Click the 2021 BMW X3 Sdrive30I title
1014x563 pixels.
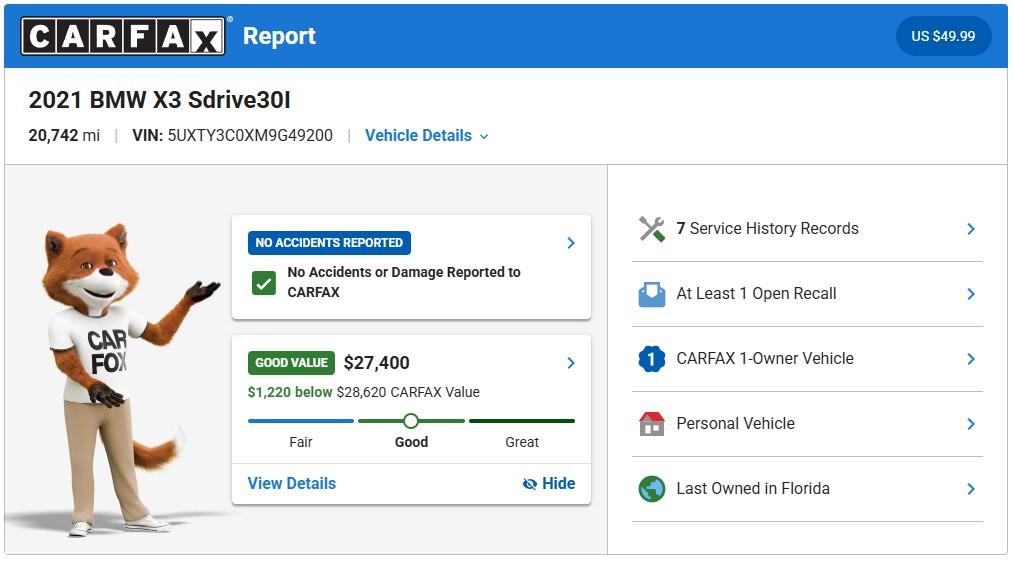pos(159,100)
